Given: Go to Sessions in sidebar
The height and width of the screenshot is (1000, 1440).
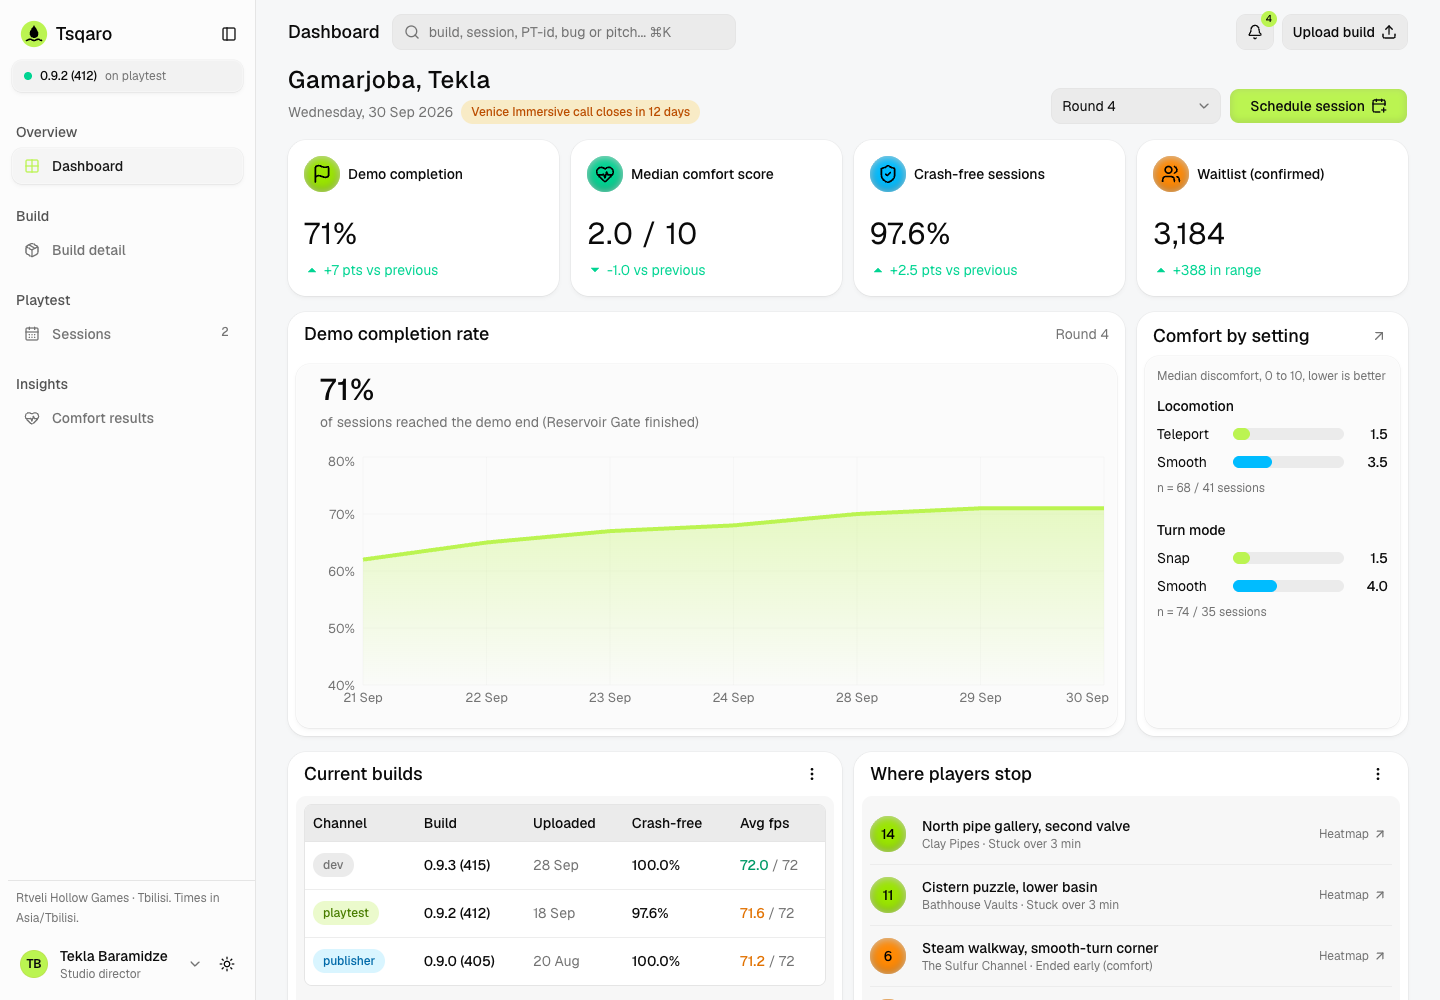Looking at the screenshot, I should (127, 334).
